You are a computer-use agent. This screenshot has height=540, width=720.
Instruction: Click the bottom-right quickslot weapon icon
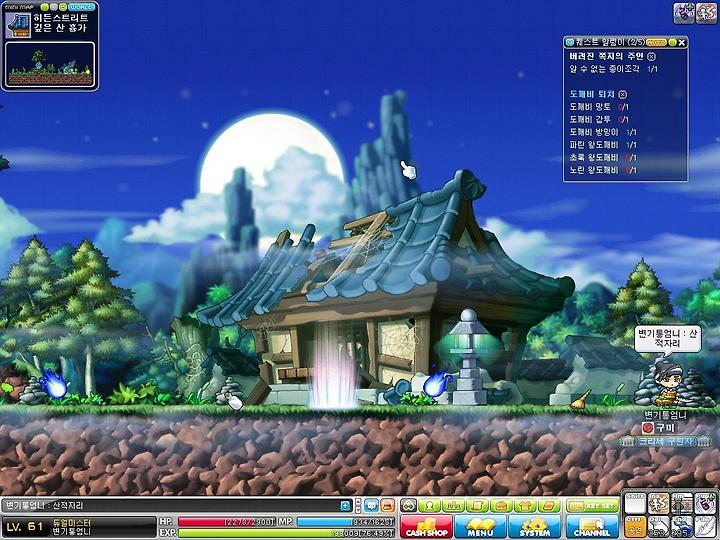click(x=705, y=527)
